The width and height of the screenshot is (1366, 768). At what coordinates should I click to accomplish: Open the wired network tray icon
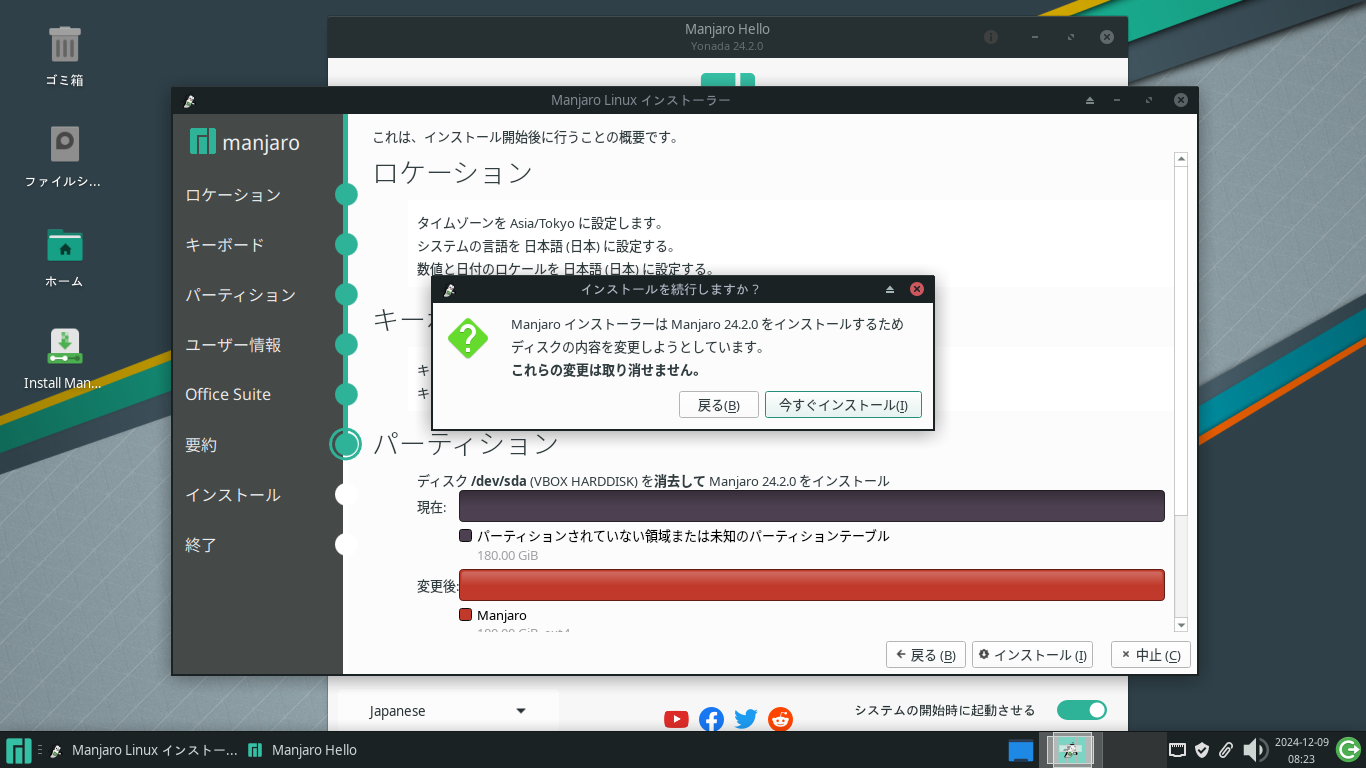(x=1178, y=750)
